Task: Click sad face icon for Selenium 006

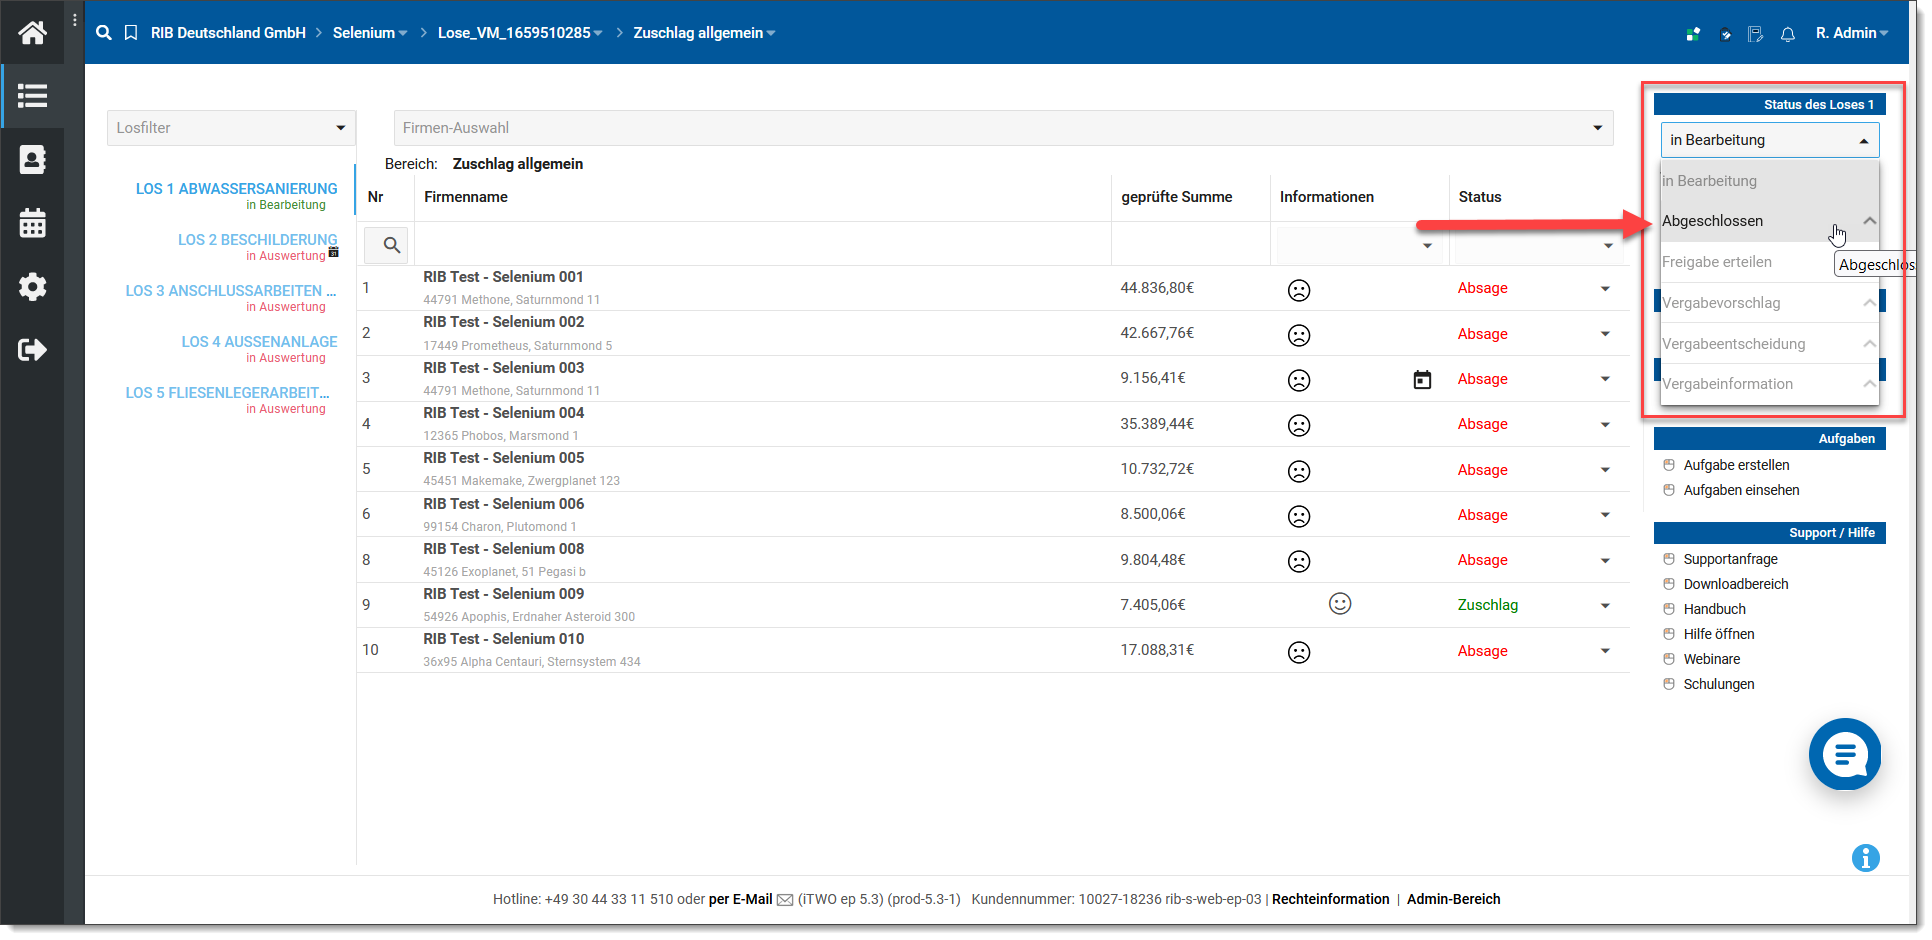Action: pos(1299,516)
